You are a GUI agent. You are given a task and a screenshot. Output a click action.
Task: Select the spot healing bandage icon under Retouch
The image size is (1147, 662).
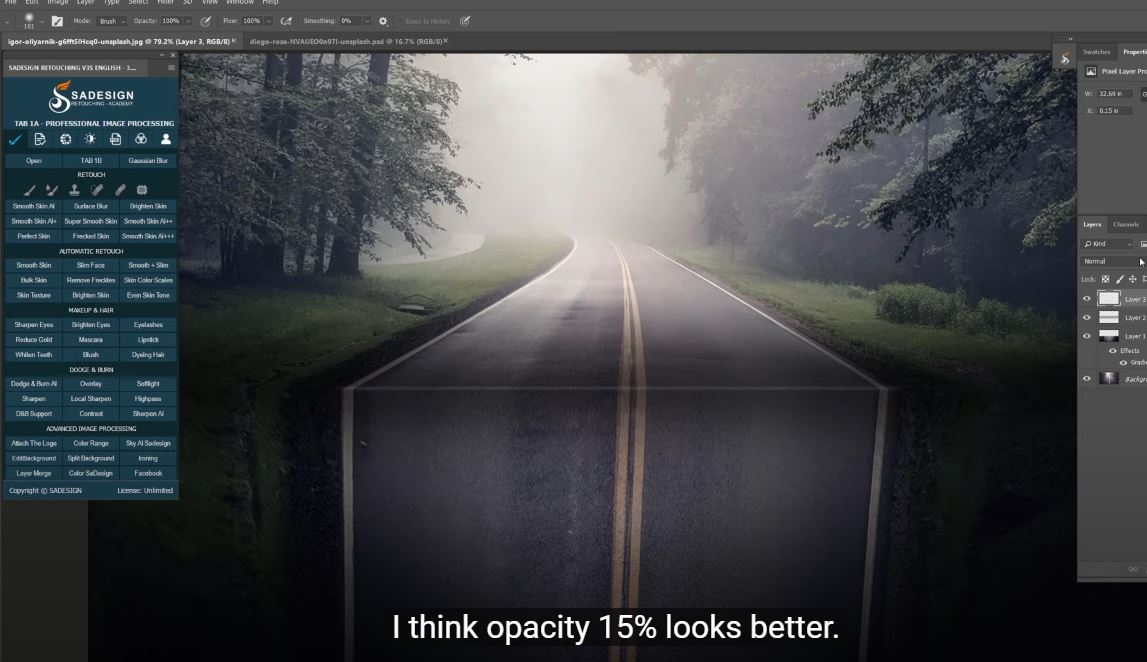[97, 190]
